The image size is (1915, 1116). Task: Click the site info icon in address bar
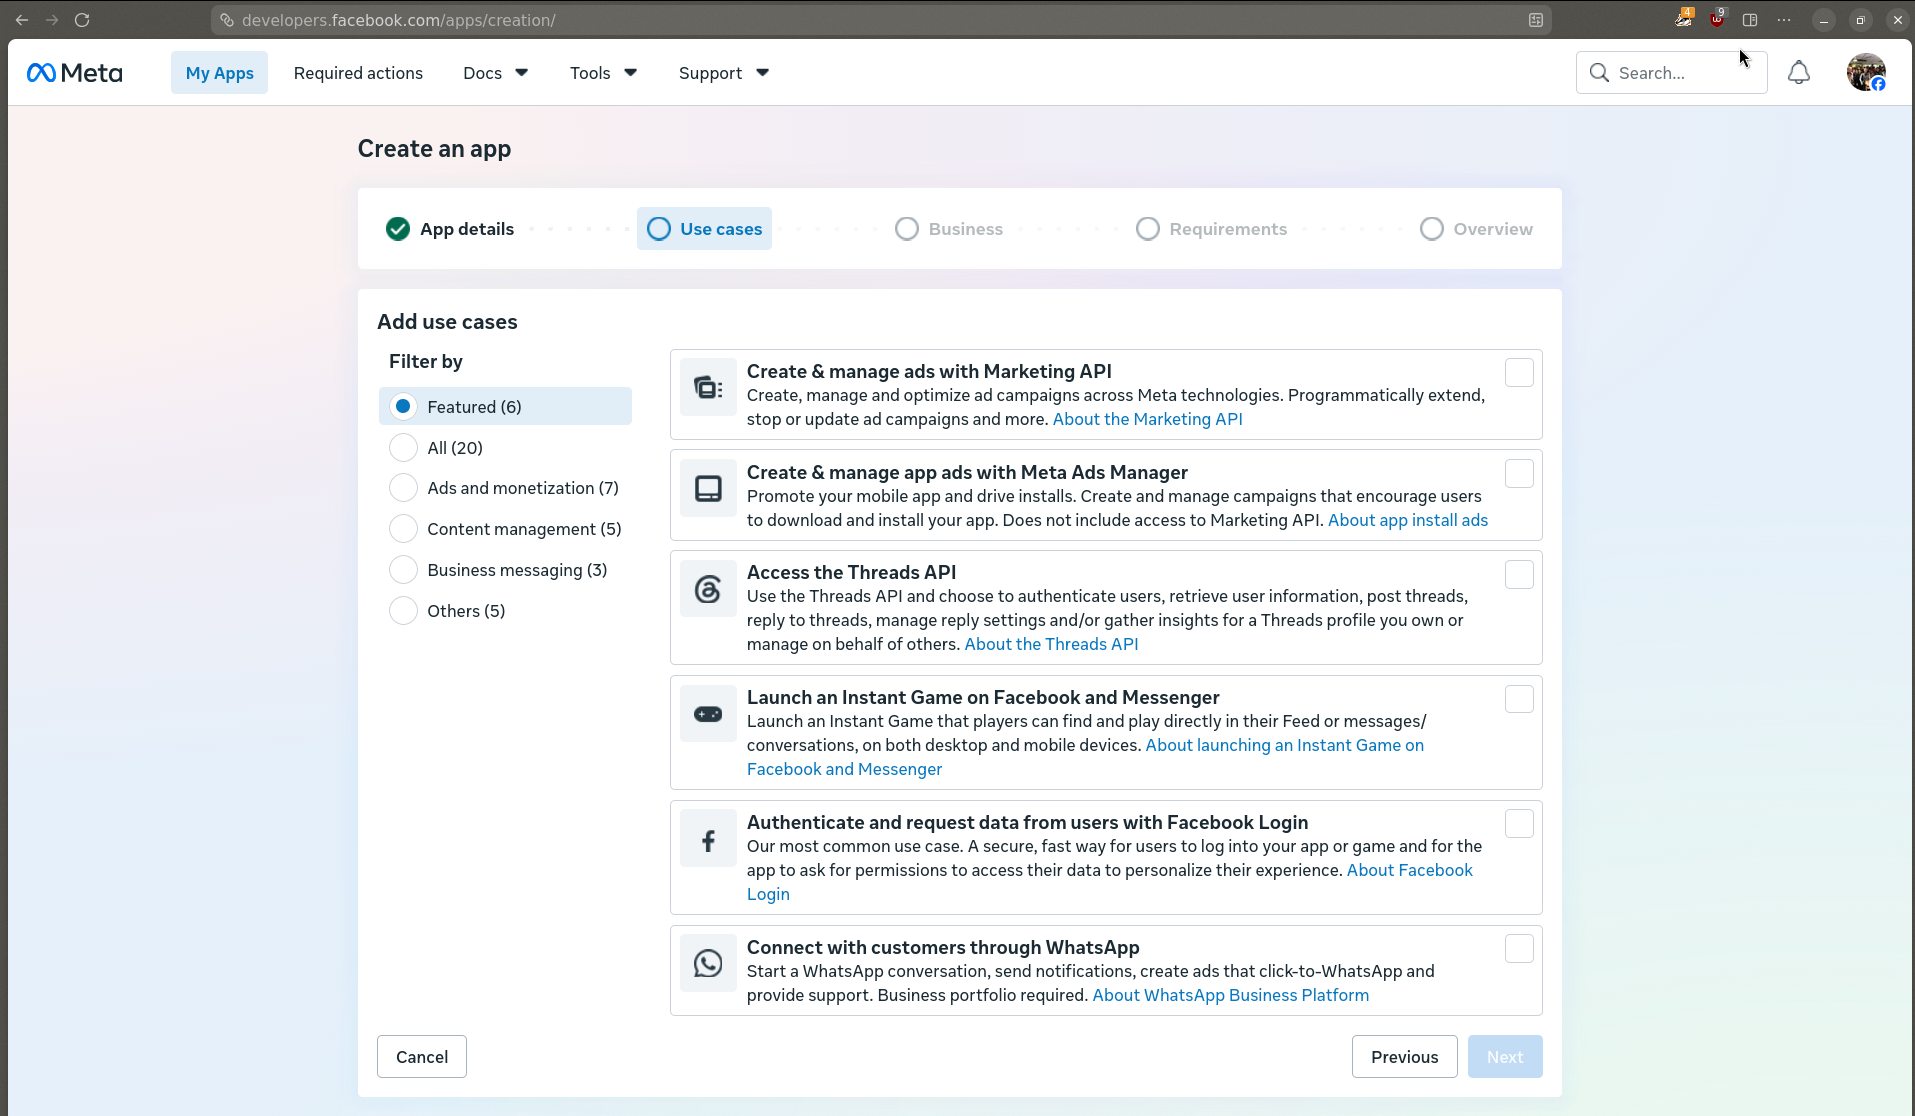[227, 20]
